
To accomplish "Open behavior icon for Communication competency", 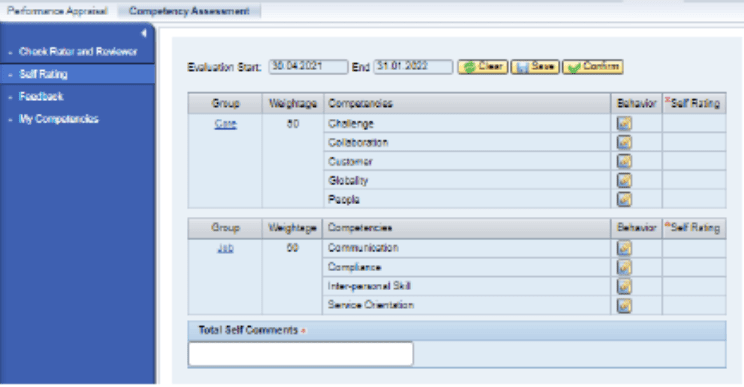I will pos(624,248).
